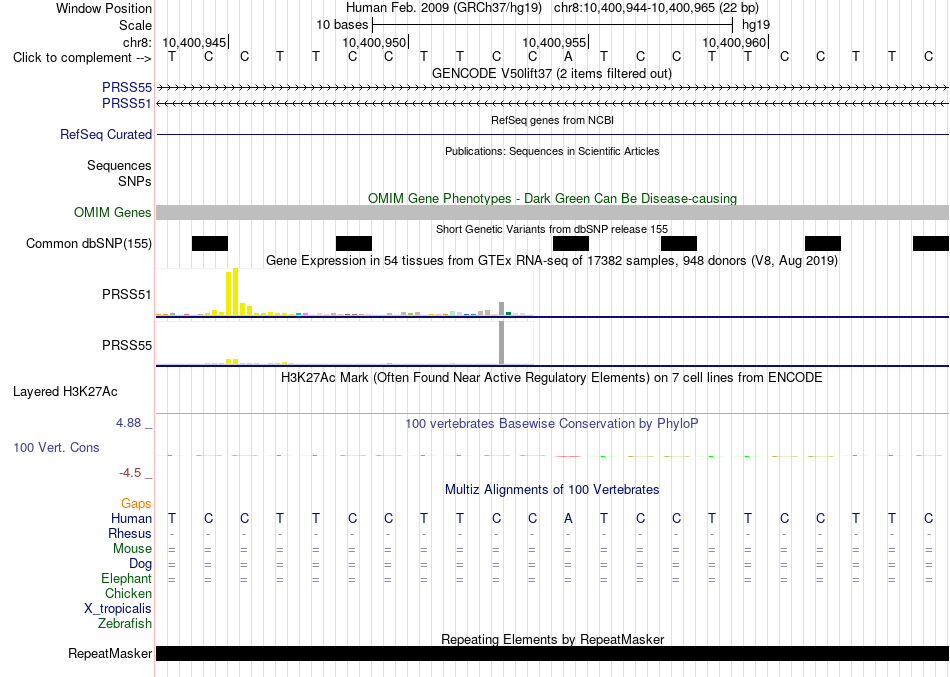This screenshot has height=677, width=950.
Task: Click the 10,400,950 coordinate marker
Action: coord(374,42)
